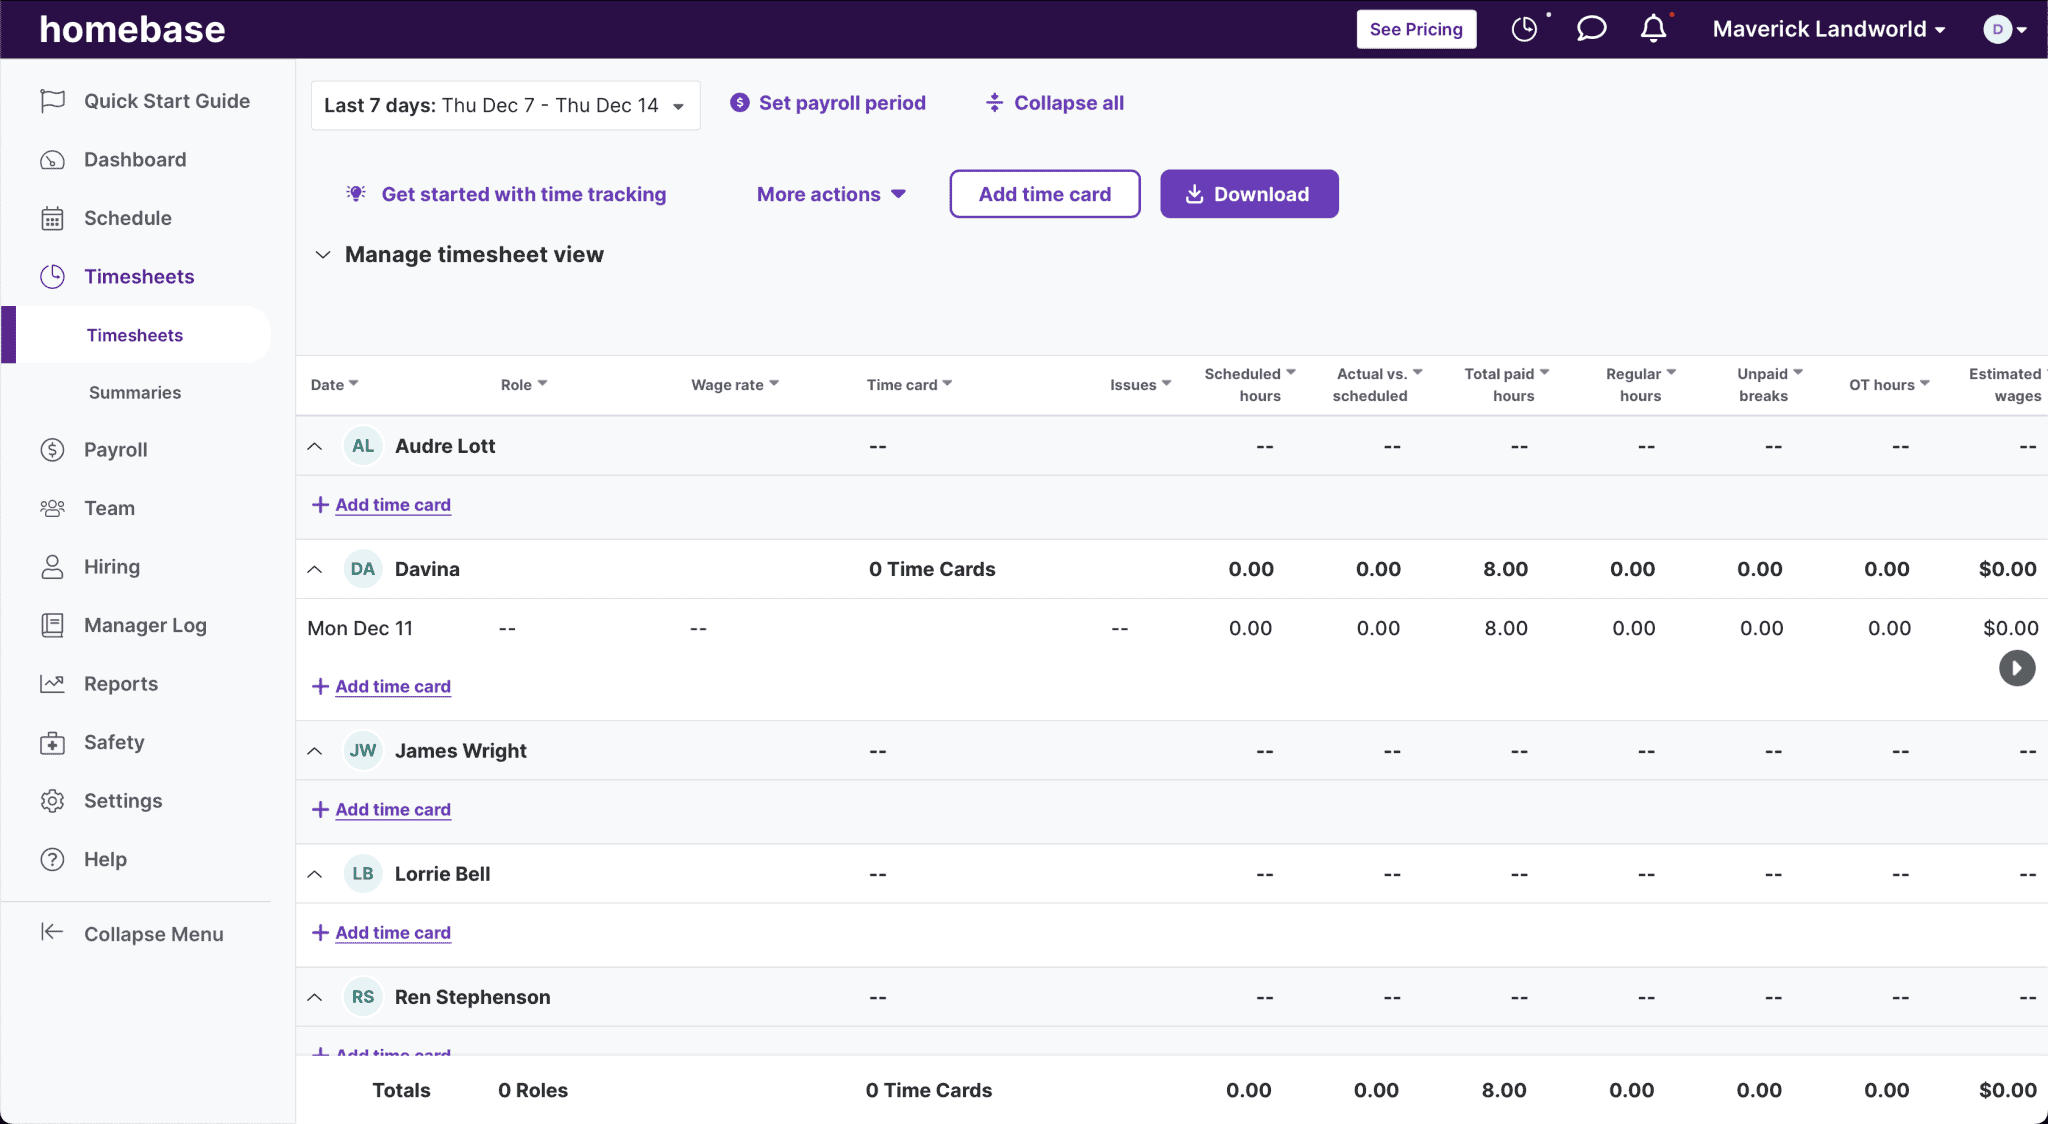Viewport: 2048px width, 1124px height.
Task: Open the Timesheets clock icon in sidebar
Action: click(53, 276)
